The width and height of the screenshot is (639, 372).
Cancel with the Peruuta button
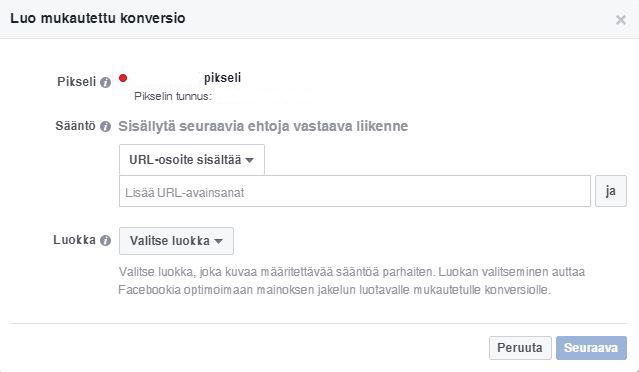(x=520, y=348)
